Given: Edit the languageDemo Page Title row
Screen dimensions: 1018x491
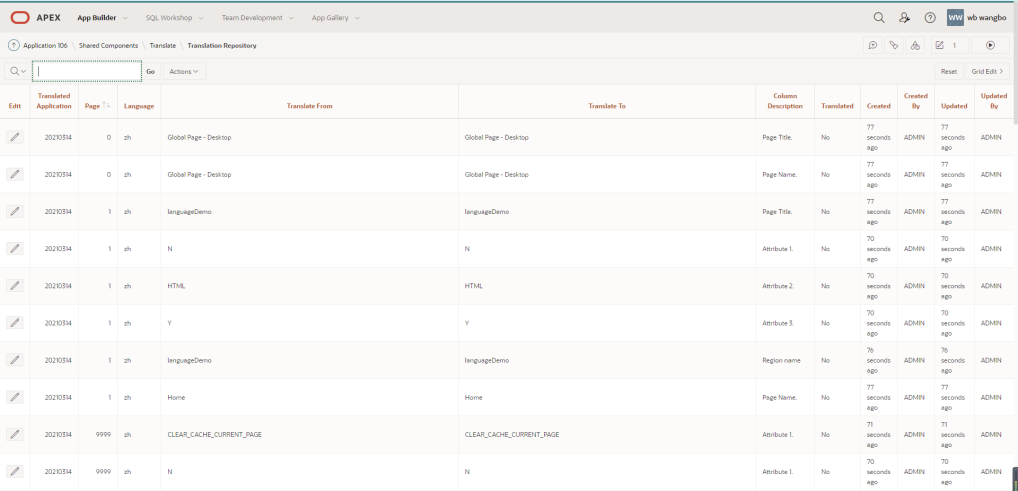Looking at the screenshot, I should (x=15, y=211).
